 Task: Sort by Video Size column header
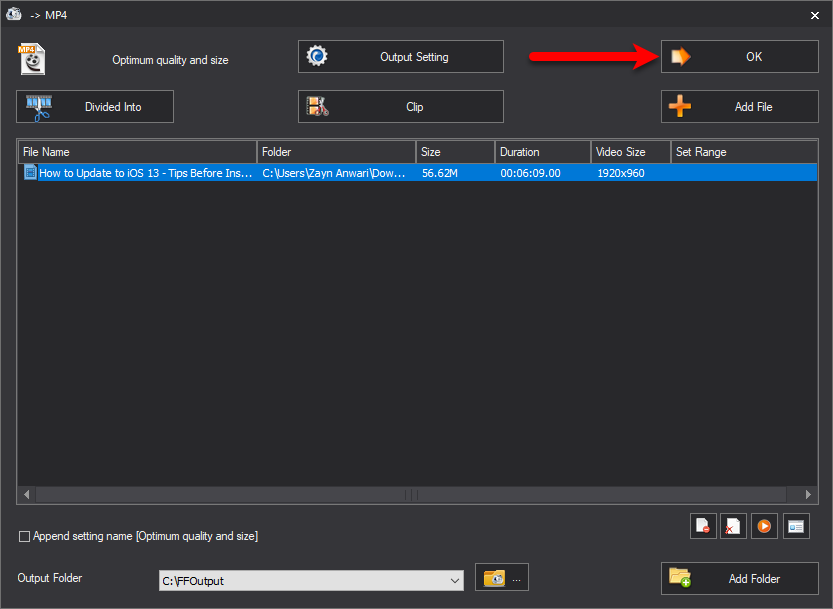point(631,152)
